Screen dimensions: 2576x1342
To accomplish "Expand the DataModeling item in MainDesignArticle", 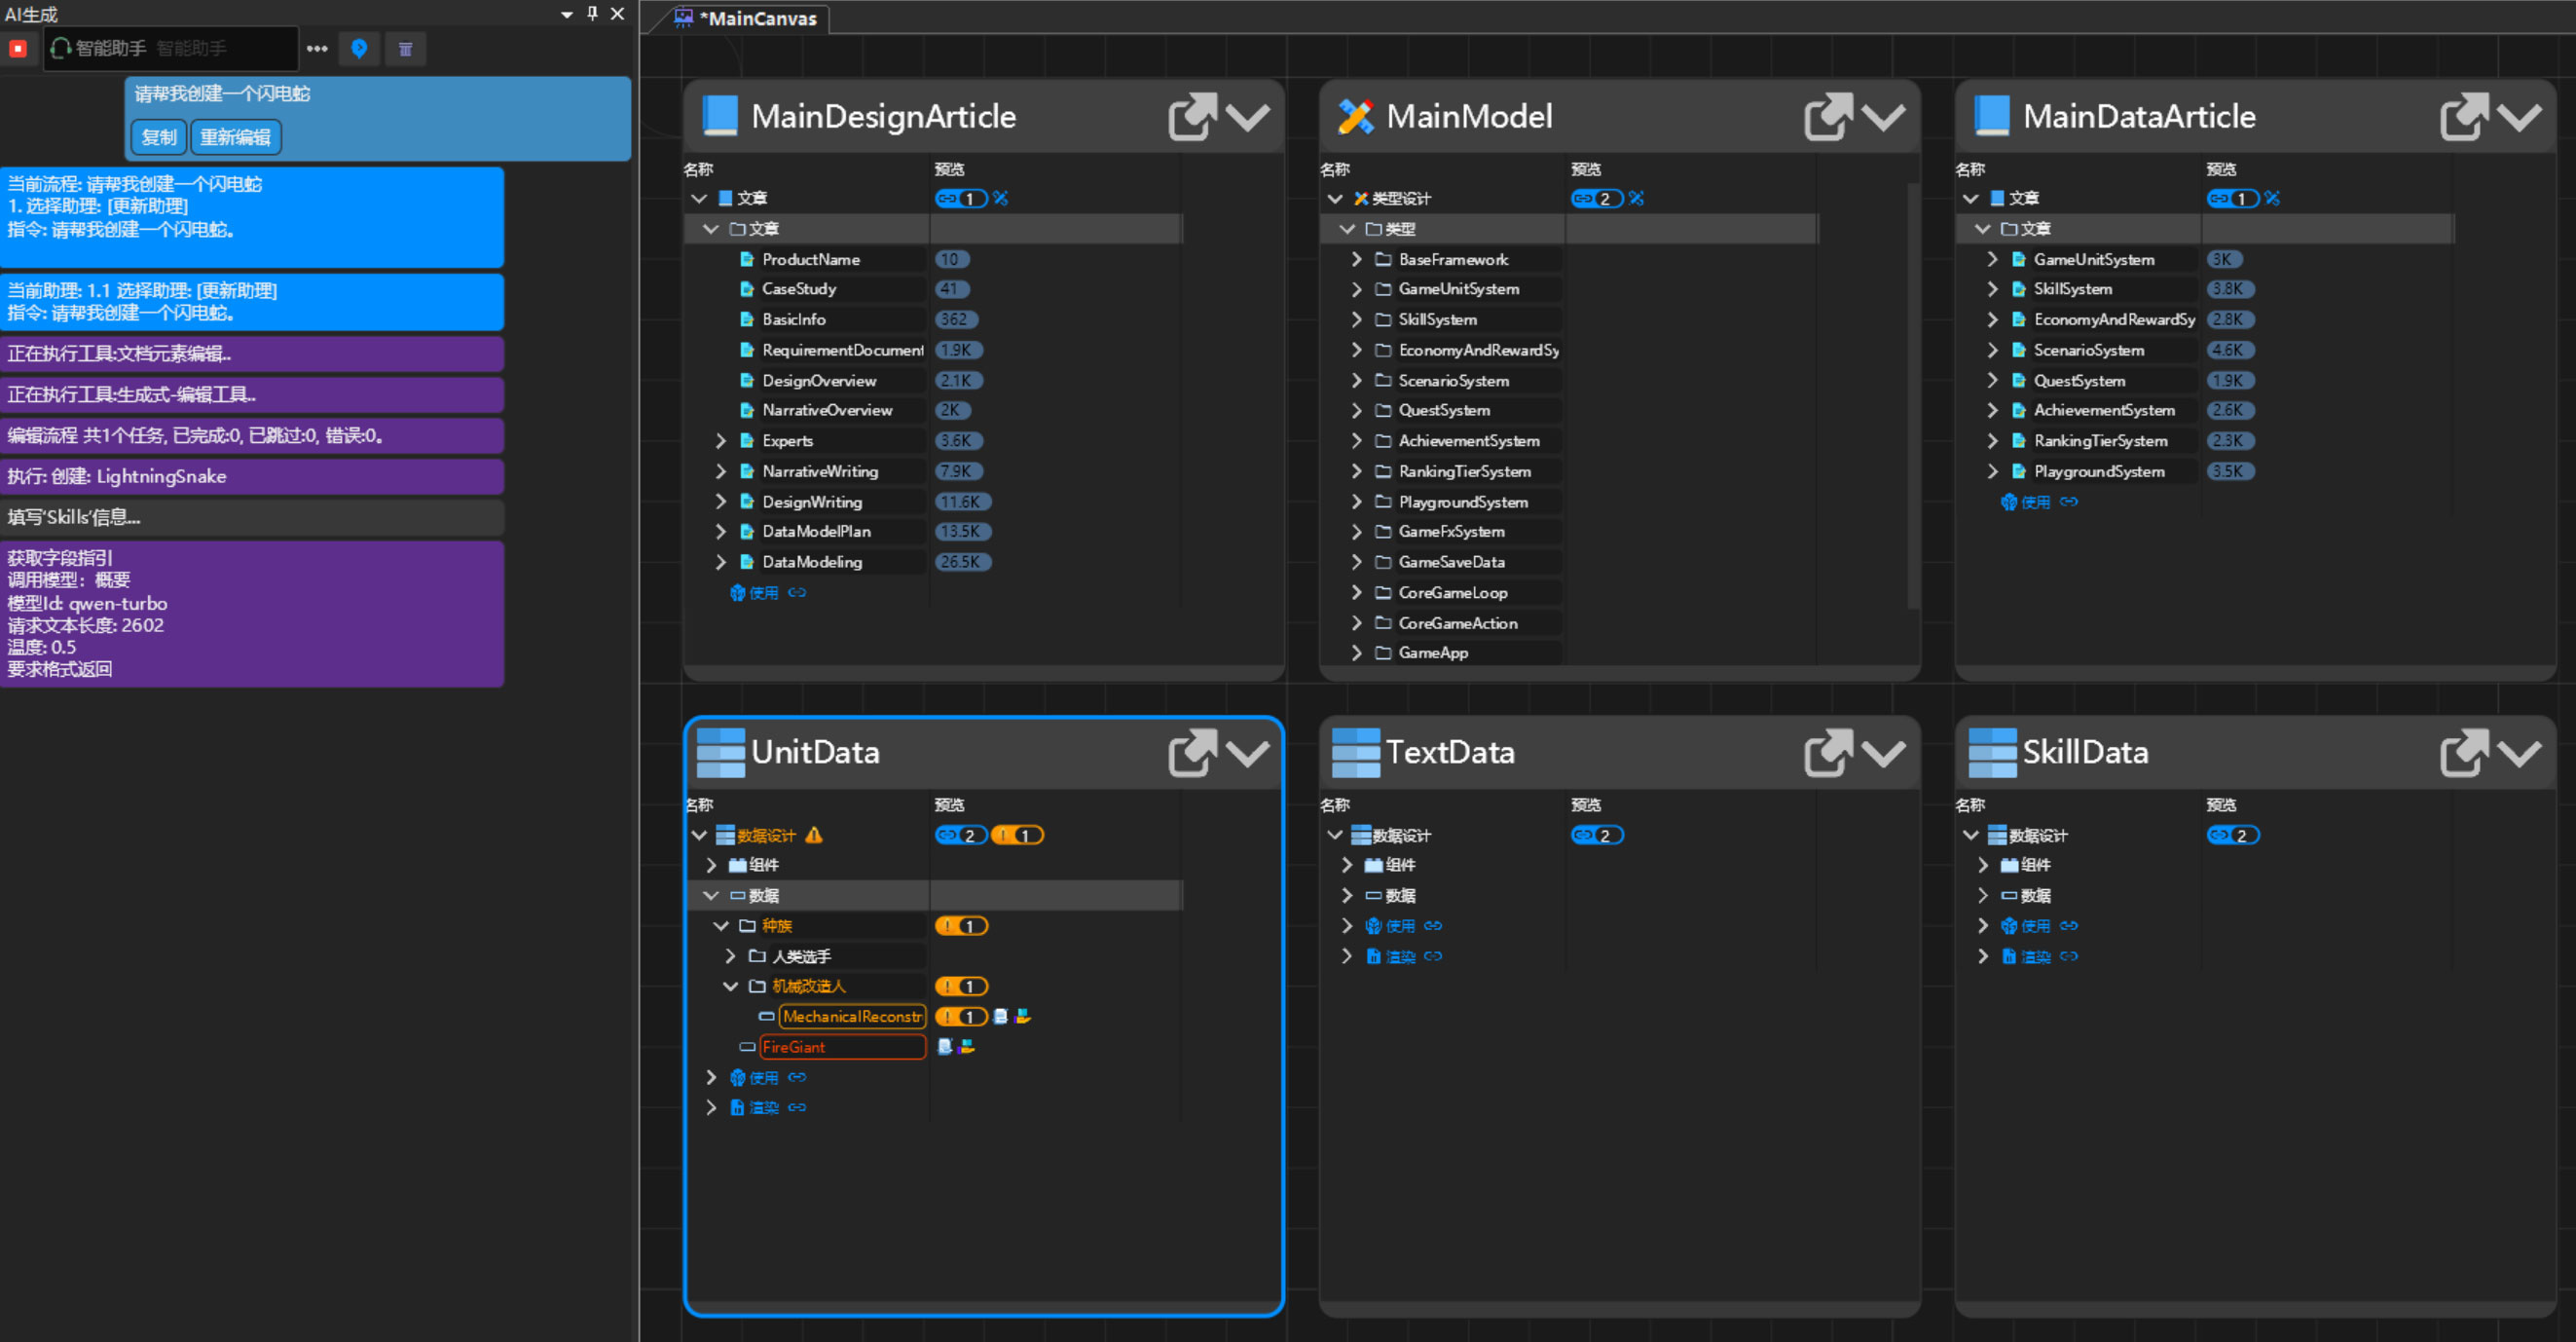I will tap(720, 562).
